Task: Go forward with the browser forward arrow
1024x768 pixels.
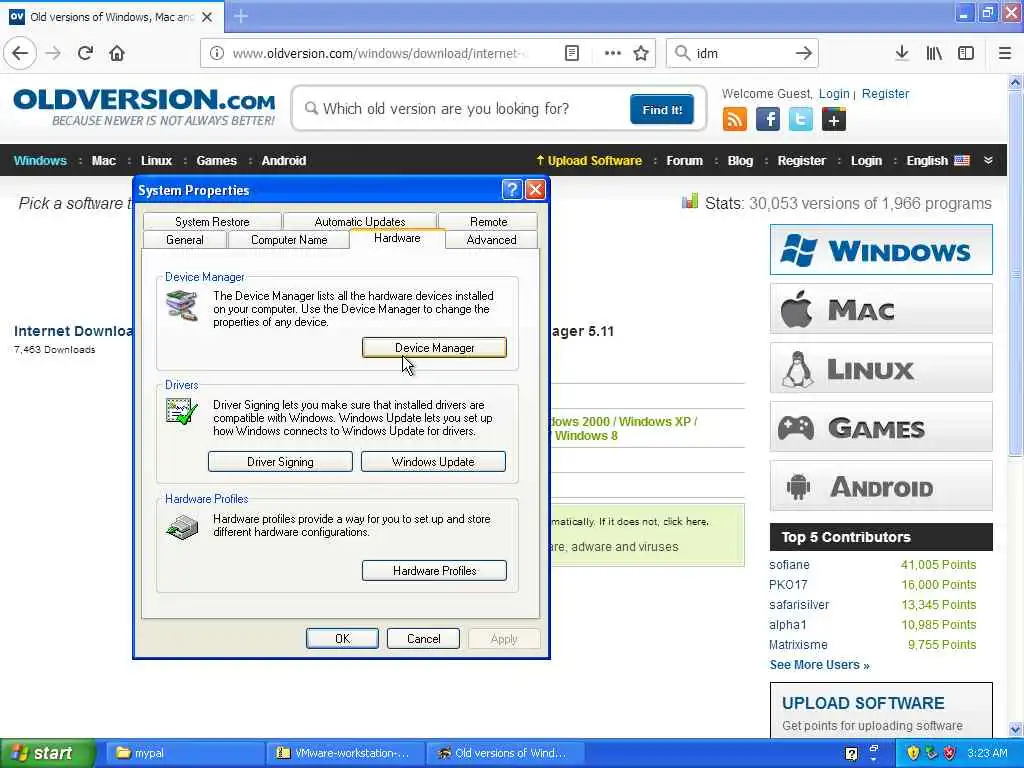Action: pyautogui.click(x=53, y=53)
